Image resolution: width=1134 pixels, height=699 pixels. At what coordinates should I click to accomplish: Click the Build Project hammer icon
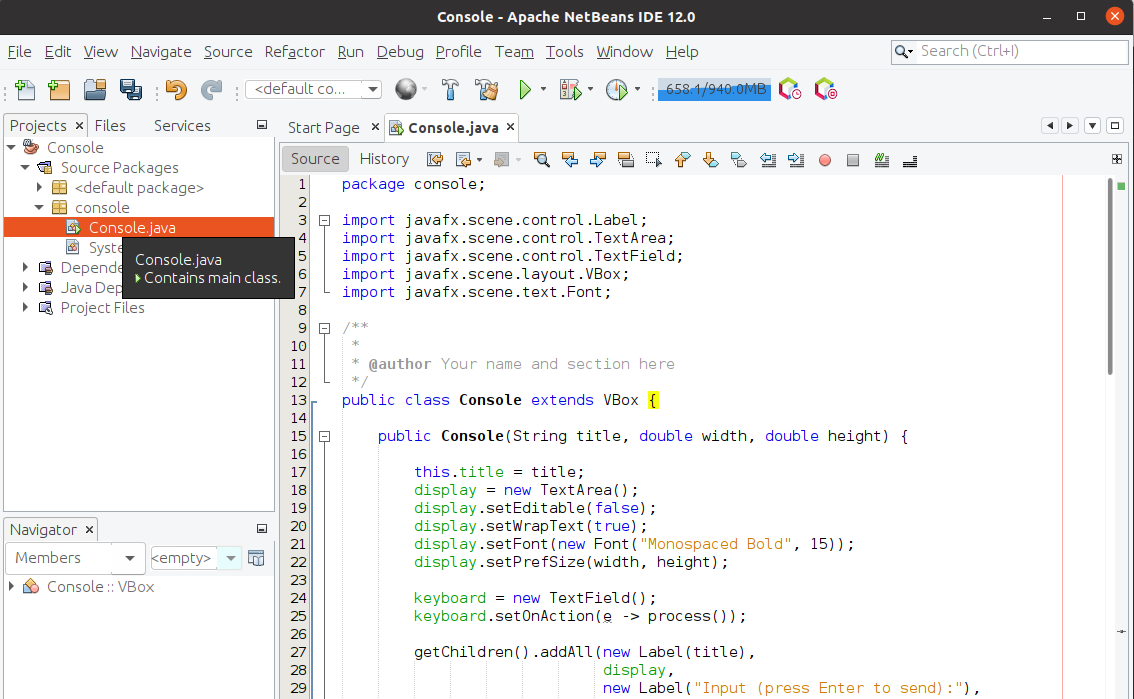[x=450, y=90]
